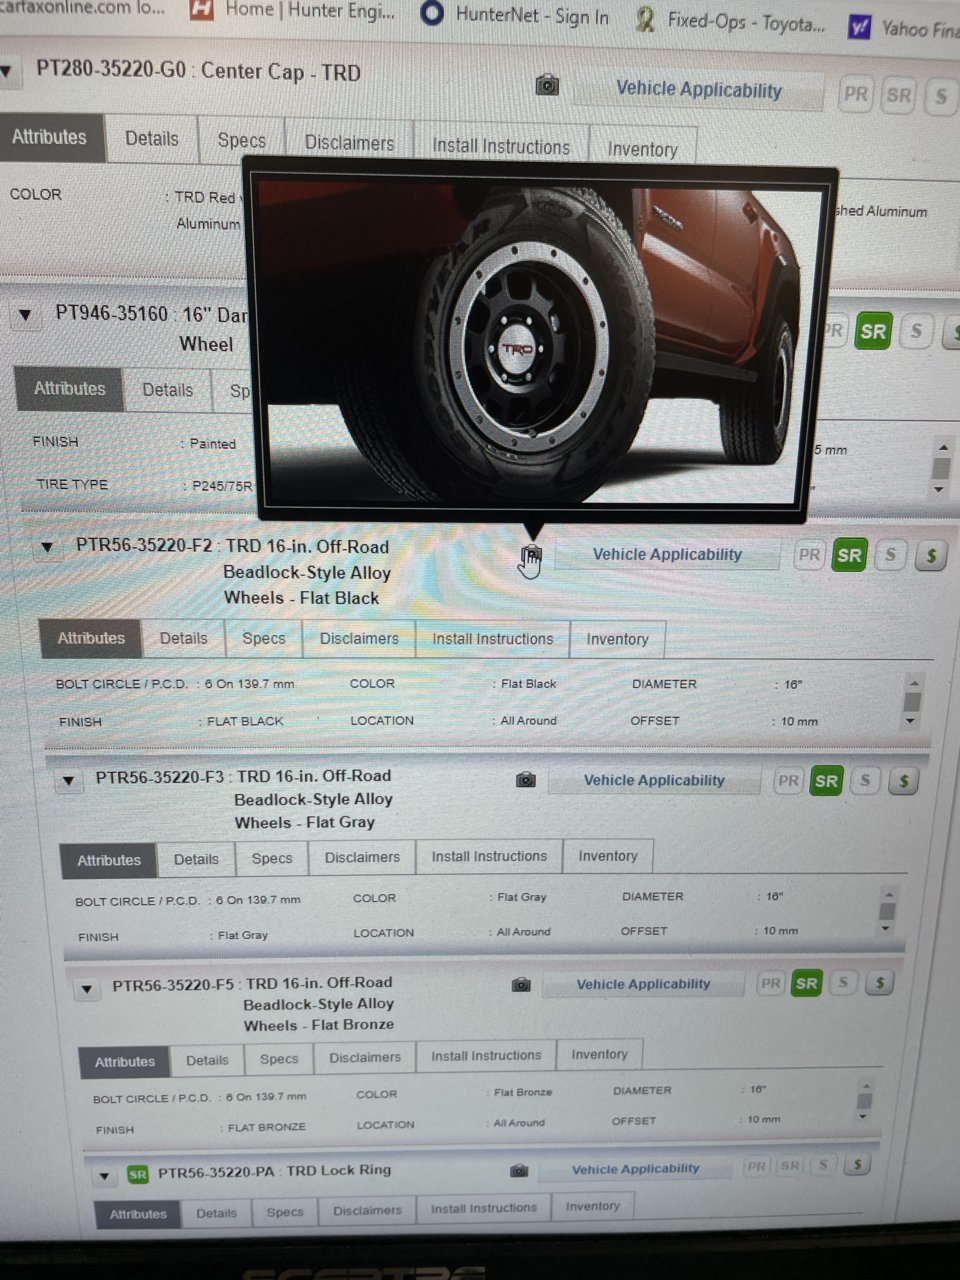Collapse the PTR56-35220-F2 Flat Black section
960x1280 pixels.
pos(46,548)
